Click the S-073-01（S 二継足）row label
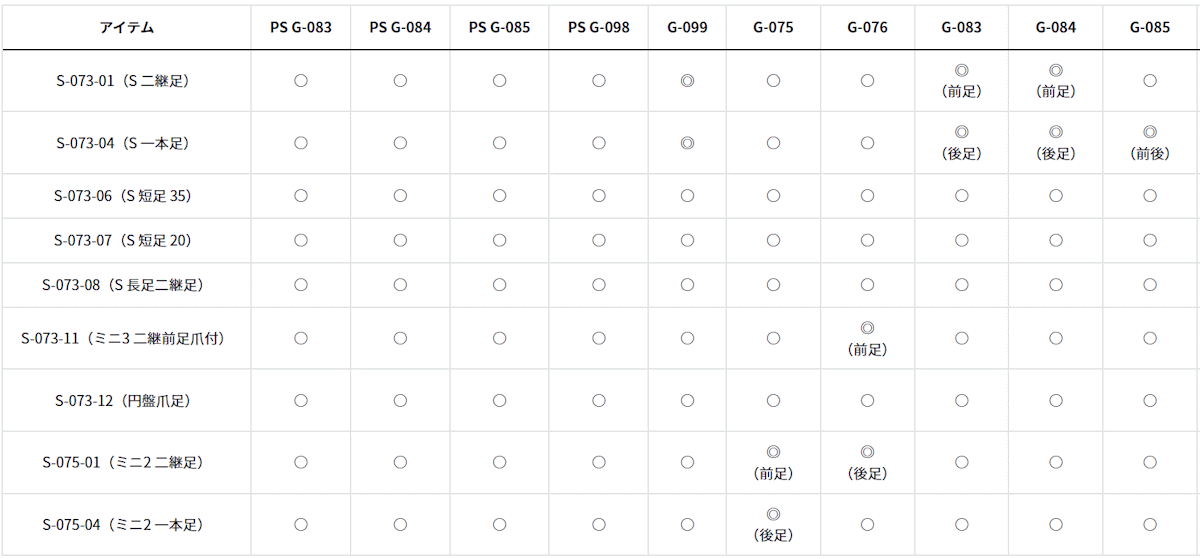This screenshot has height=559, width=1200. 122,81
